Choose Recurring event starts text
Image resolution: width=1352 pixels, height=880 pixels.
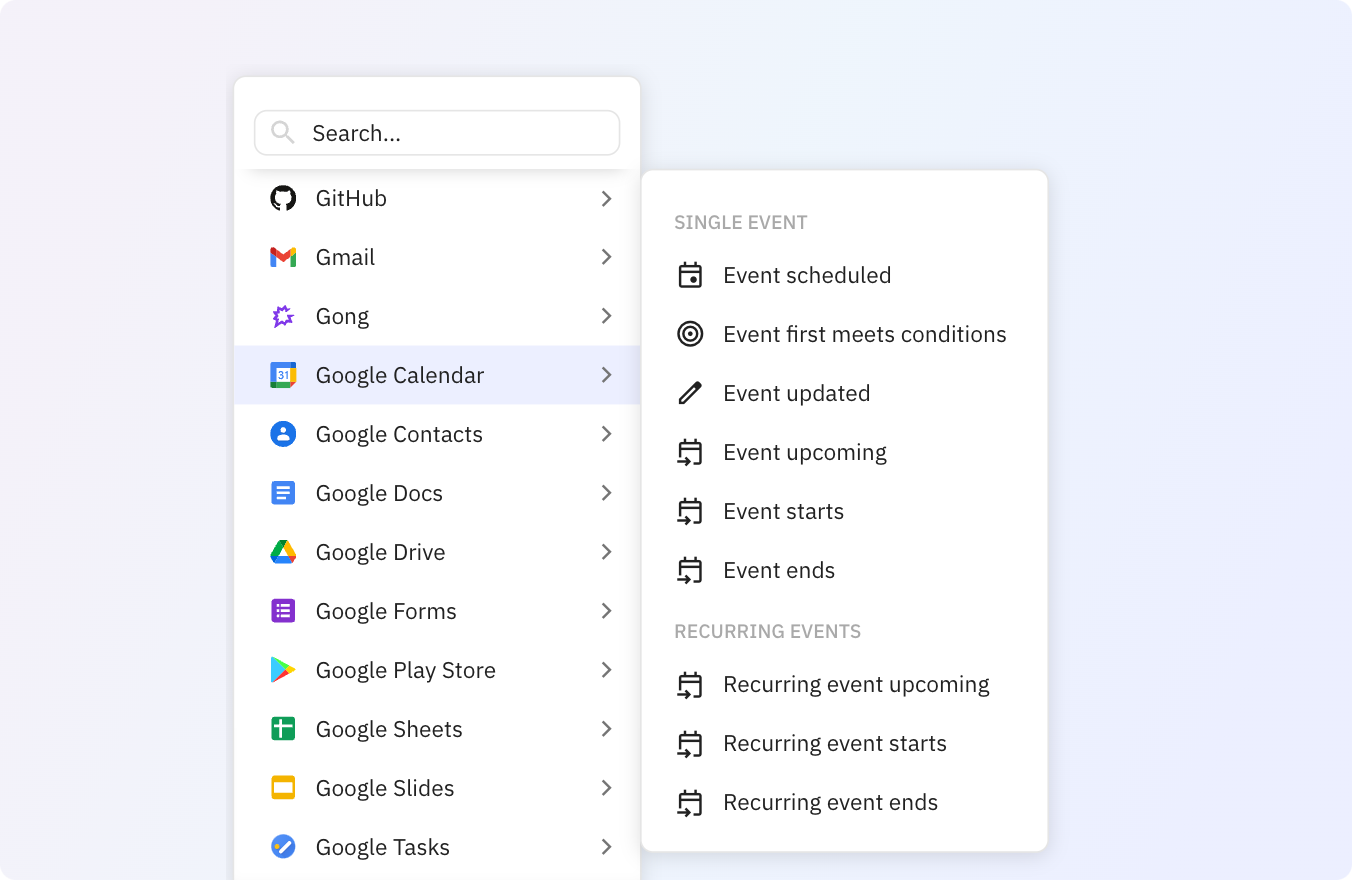coord(835,743)
